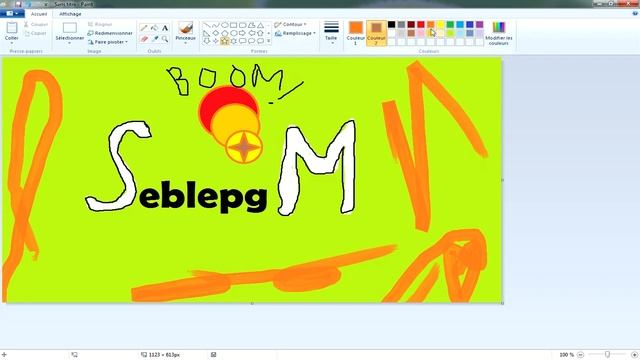The width and height of the screenshot is (640, 360).
Task: Choose the six-point star shape
Action: 233,41
